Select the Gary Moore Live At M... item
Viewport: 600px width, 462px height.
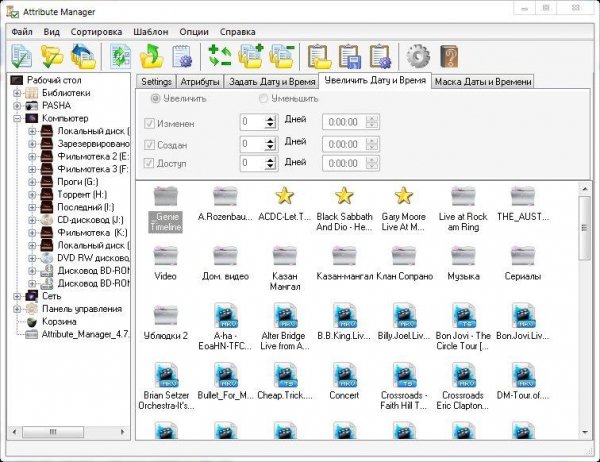coord(403,210)
